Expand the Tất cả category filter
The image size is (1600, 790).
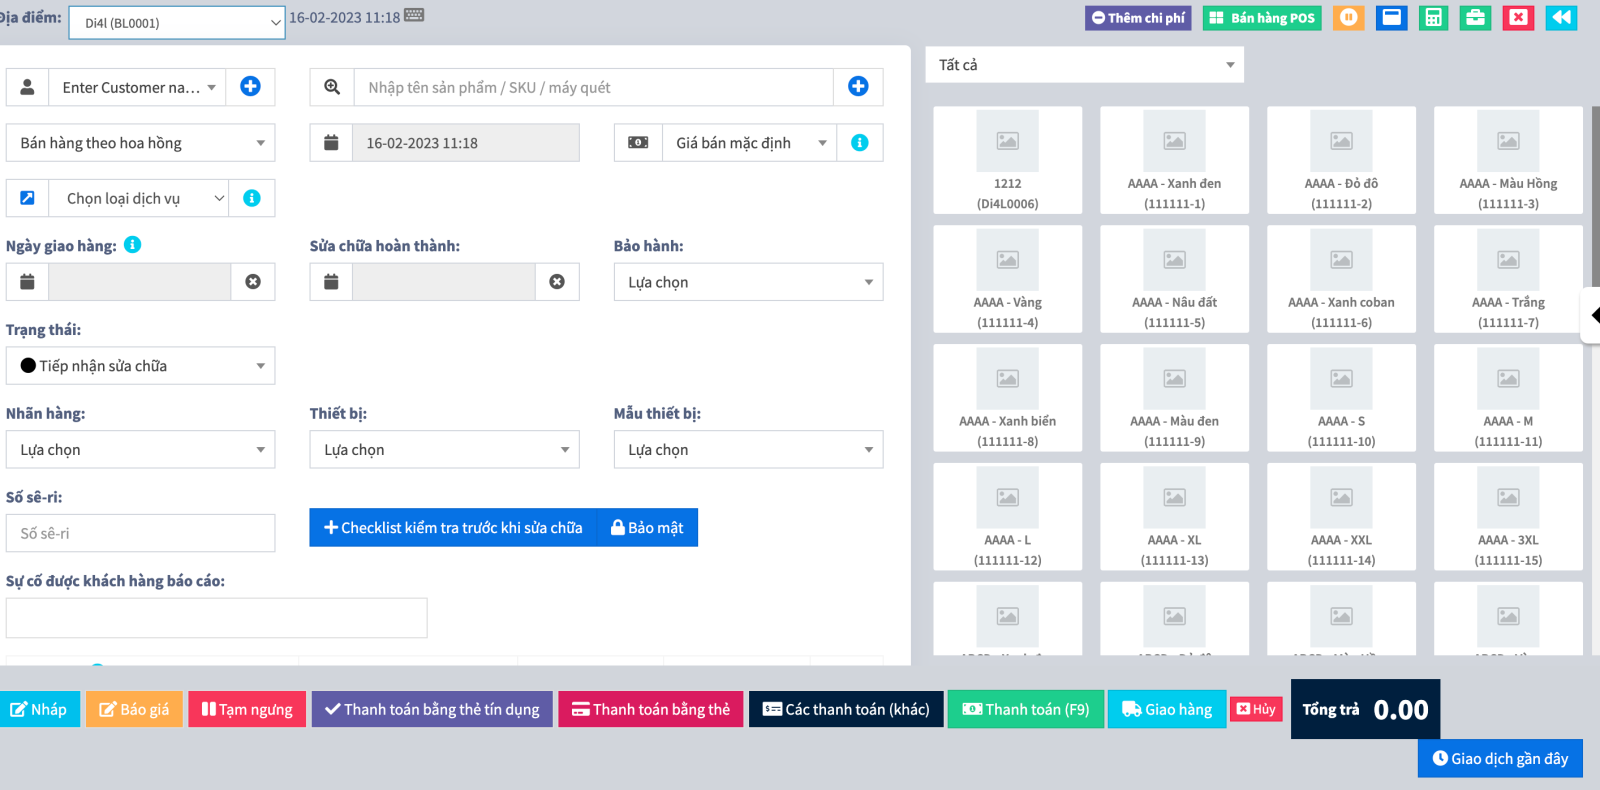click(1085, 65)
